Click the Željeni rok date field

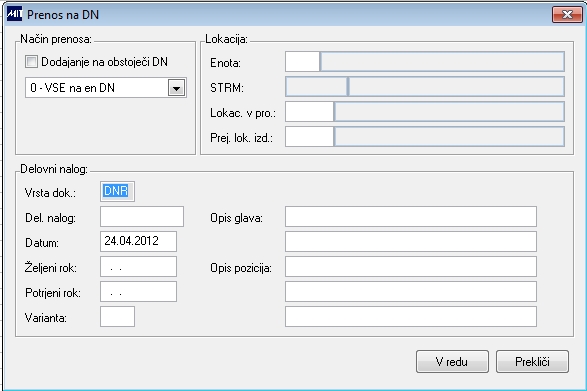point(139,267)
